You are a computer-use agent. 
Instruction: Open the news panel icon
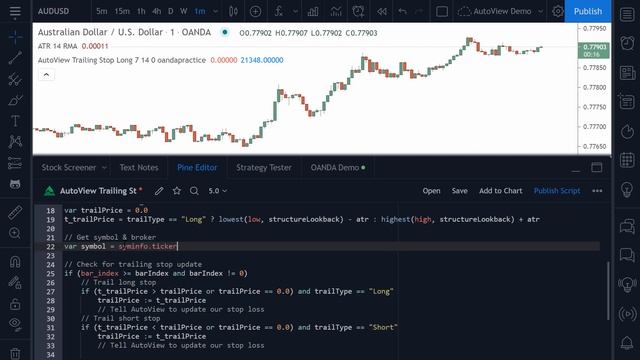point(627,73)
